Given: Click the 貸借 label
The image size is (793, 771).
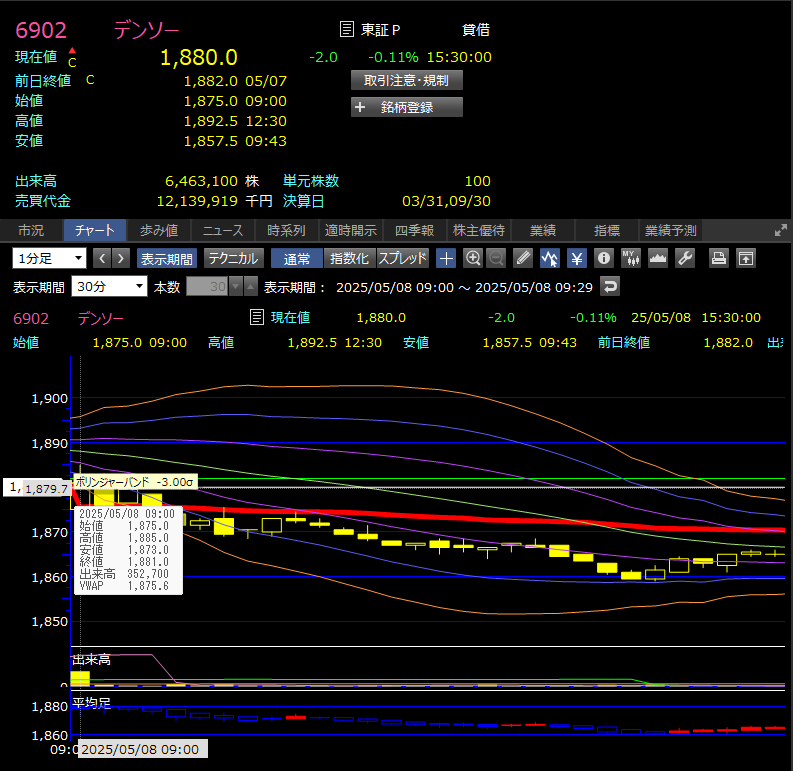Looking at the screenshot, I should tap(476, 30).
